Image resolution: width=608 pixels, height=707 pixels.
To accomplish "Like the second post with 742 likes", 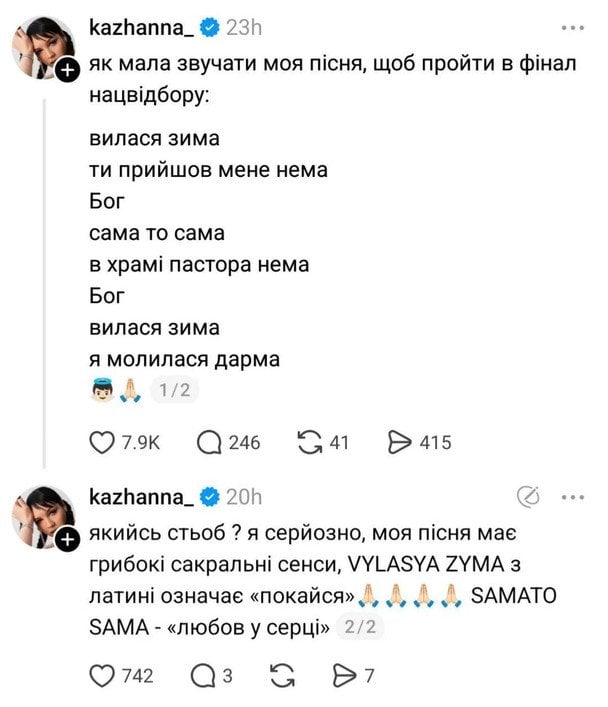I will coord(104,677).
